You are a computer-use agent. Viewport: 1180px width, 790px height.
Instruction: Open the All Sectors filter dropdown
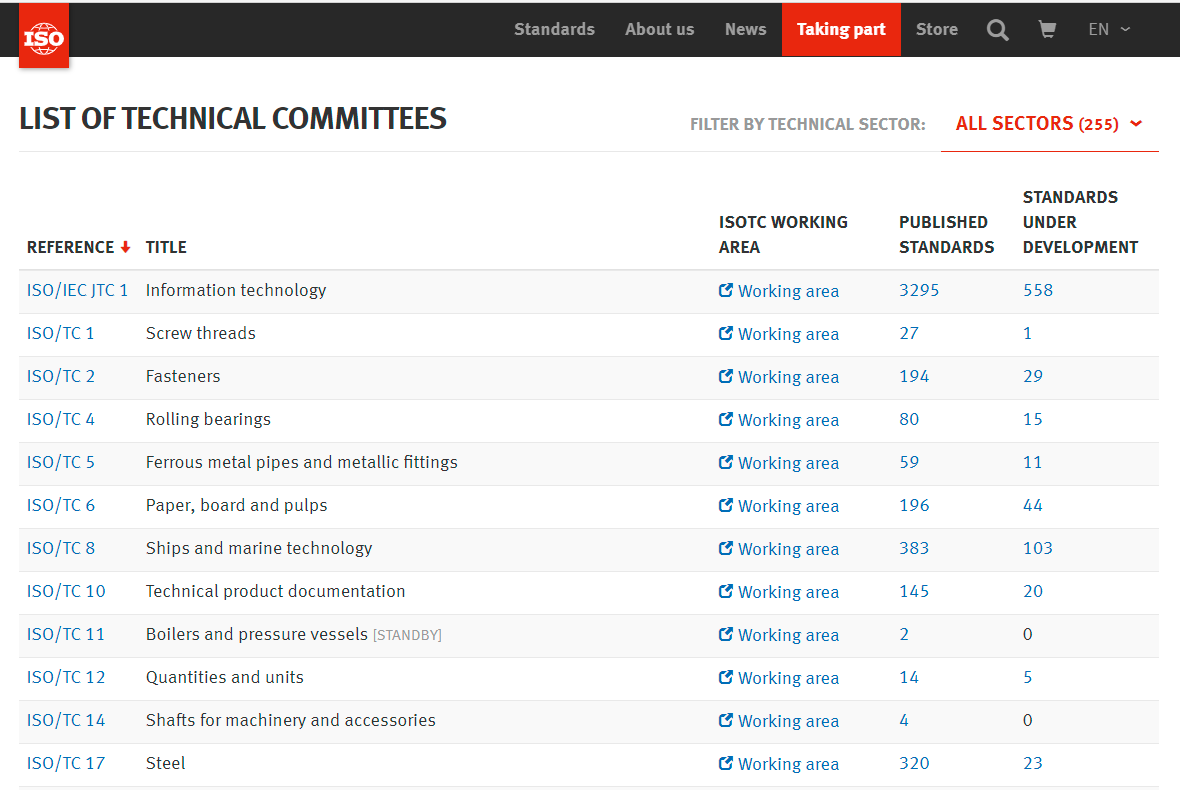click(1049, 124)
